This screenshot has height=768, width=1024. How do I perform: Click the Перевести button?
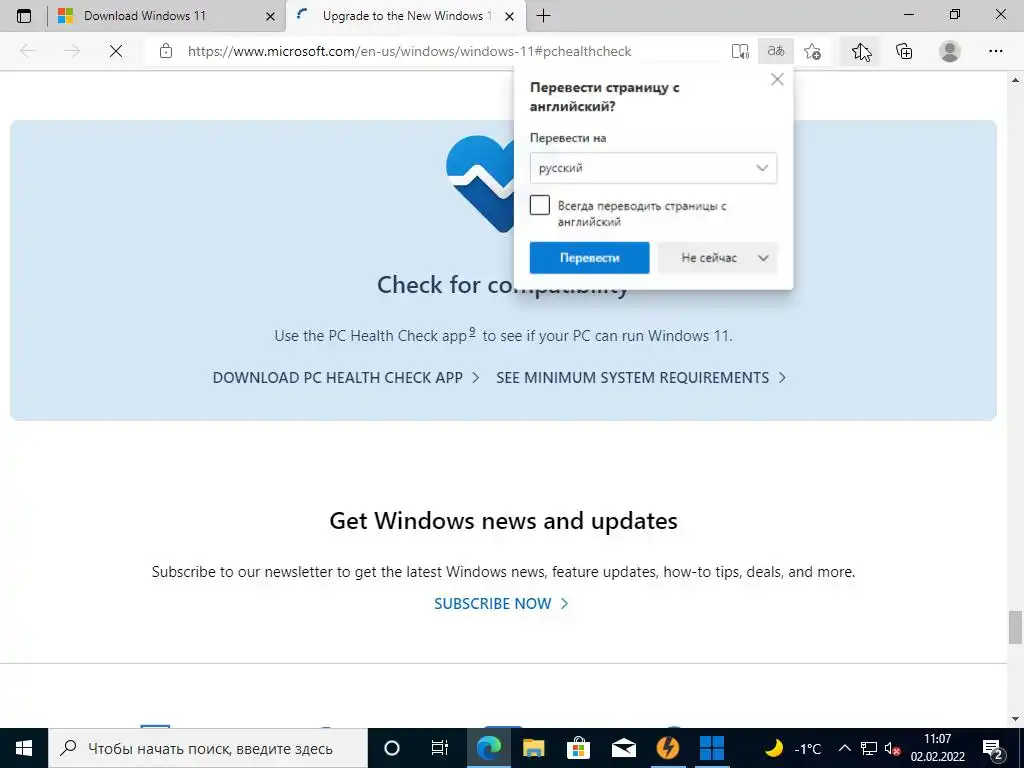pyautogui.click(x=589, y=258)
